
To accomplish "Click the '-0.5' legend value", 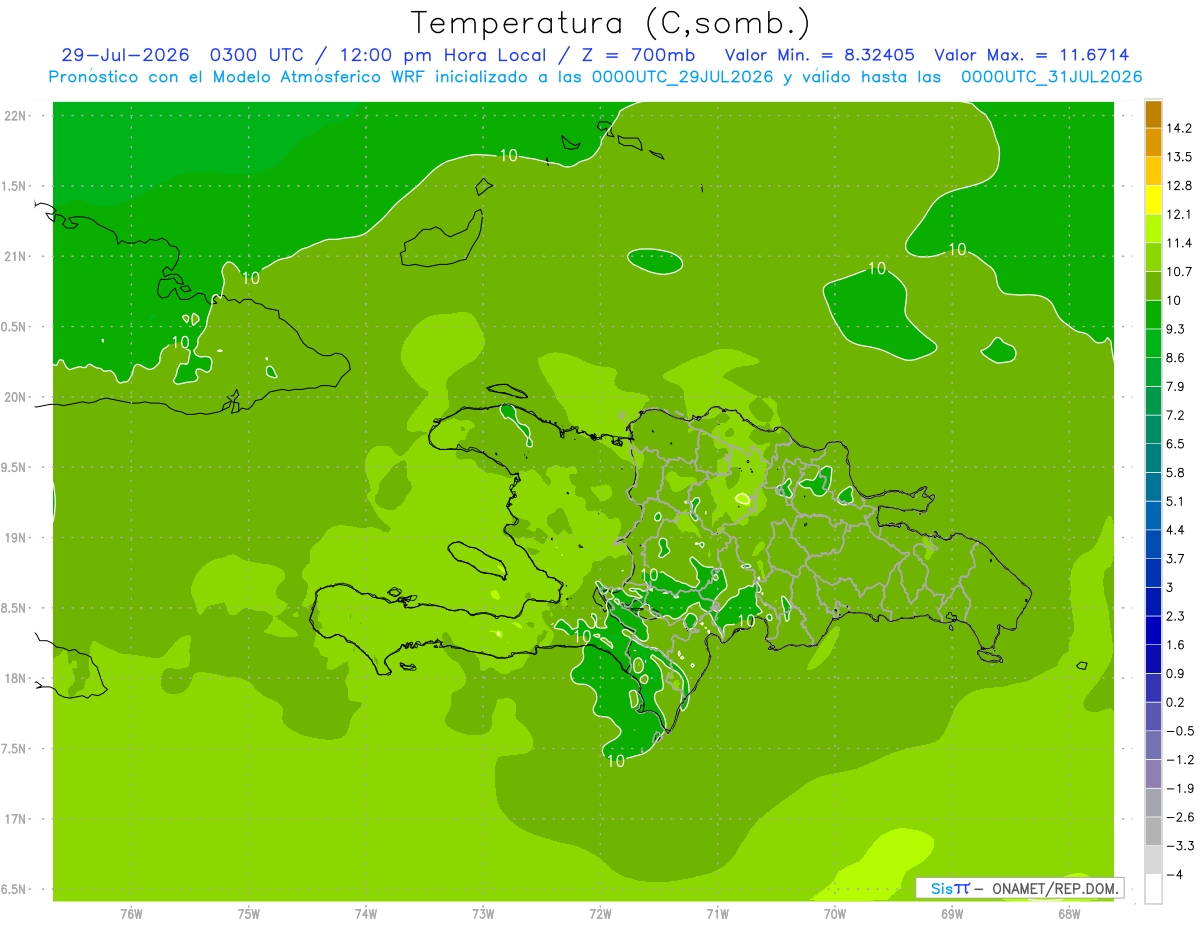I will [1179, 731].
